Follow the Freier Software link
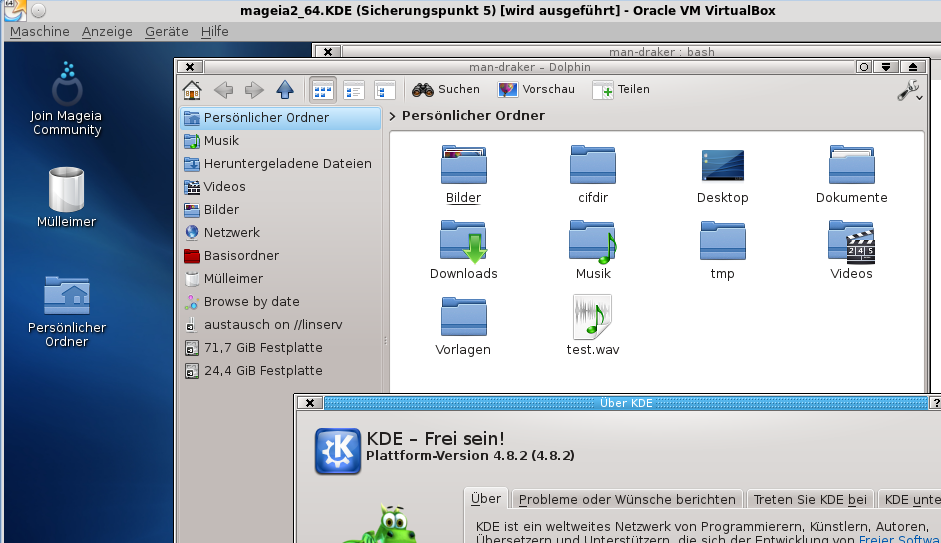The width and height of the screenshot is (941, 543). click(x=900, y=539)
